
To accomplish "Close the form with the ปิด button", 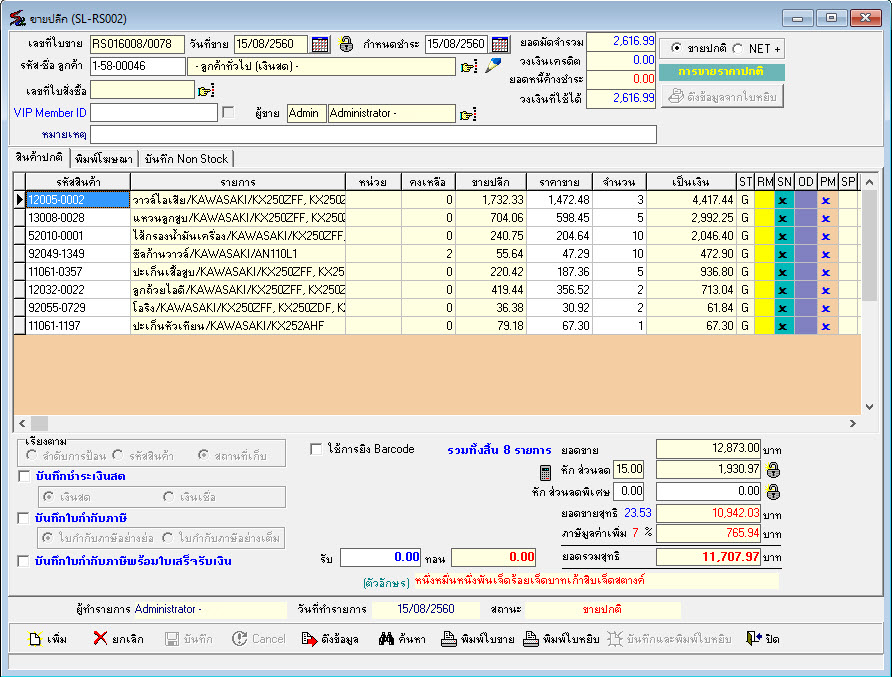I will [x=762, y=639].
